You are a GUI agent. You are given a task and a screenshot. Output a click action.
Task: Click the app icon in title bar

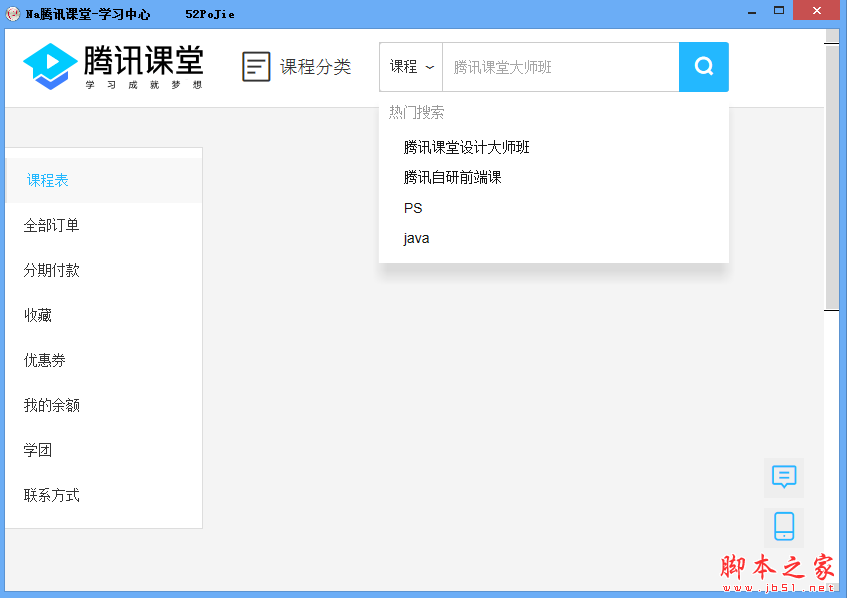pyautogui.click(x=12, y=14)
